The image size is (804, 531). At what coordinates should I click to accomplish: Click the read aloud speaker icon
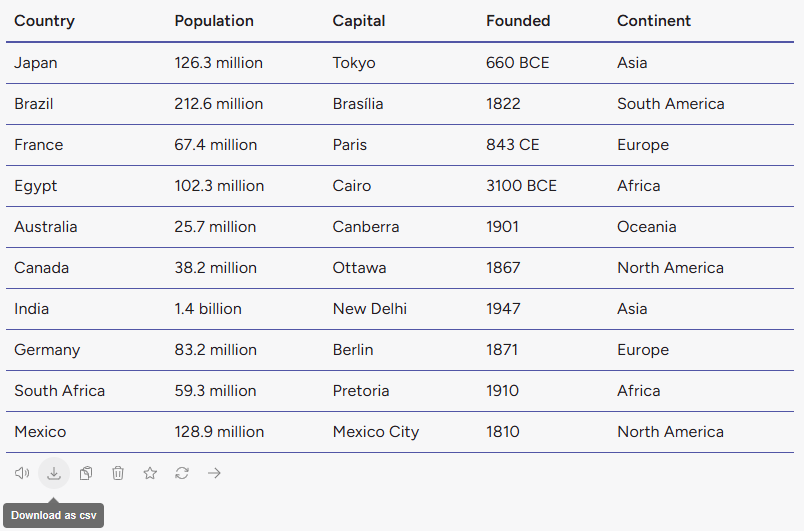[22, 473]
